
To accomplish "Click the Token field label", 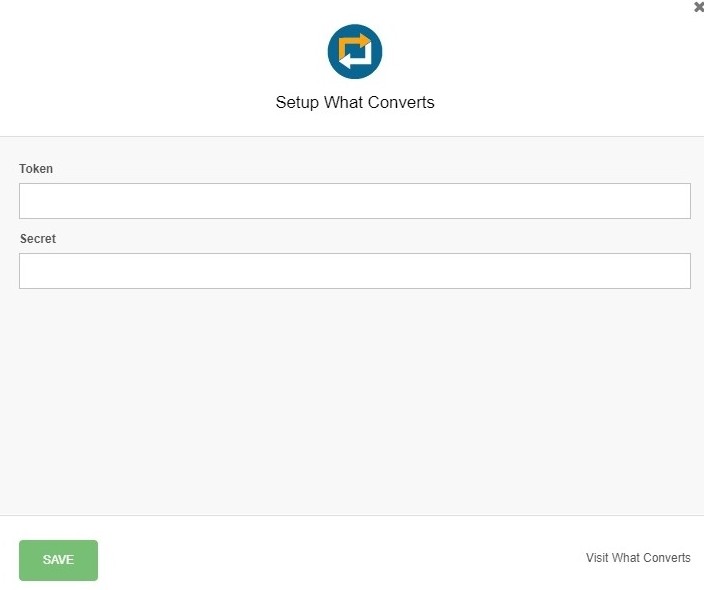I will click(36, 168).
